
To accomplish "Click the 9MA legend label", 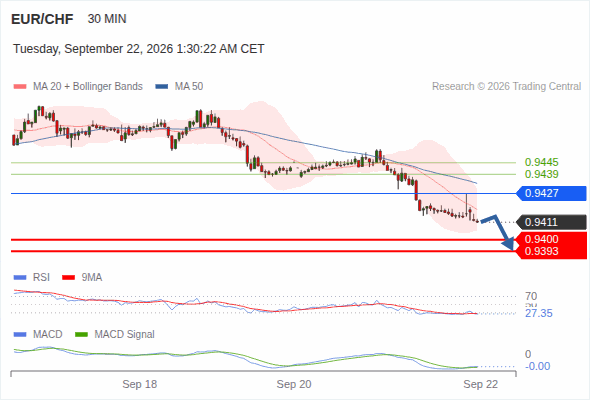I will click(x=92, y=277).
